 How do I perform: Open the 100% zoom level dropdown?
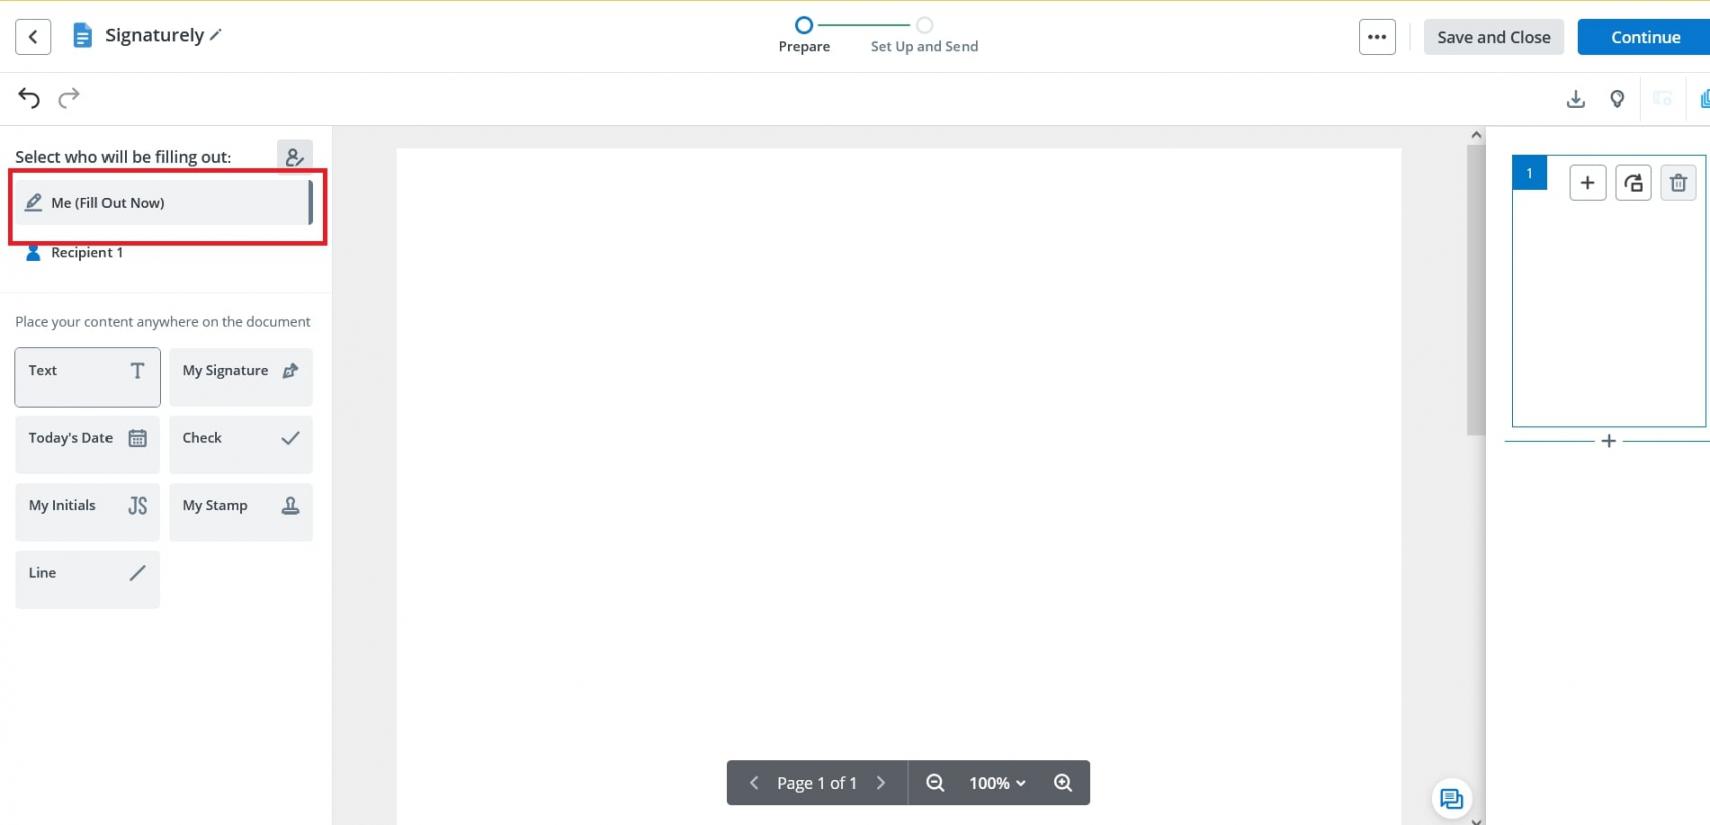coord(997,783)
